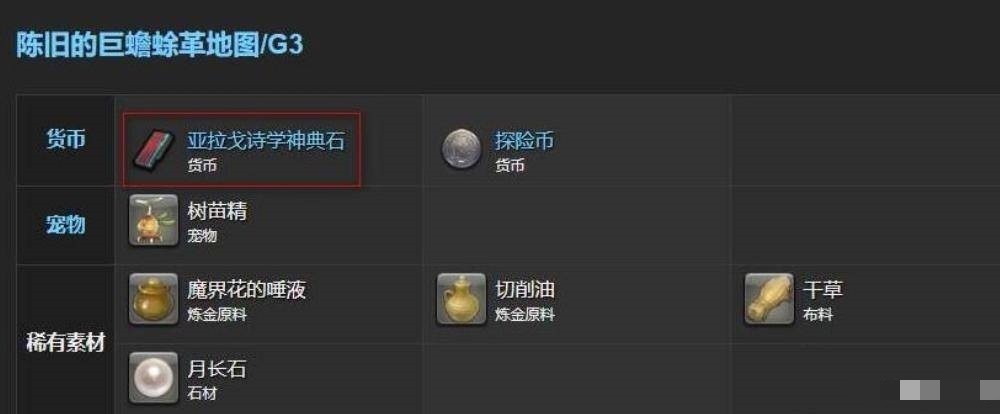The image size is (1000, 414).
Task: Click the 魔界花的唾液 pot icon
Action: [153, 300]
